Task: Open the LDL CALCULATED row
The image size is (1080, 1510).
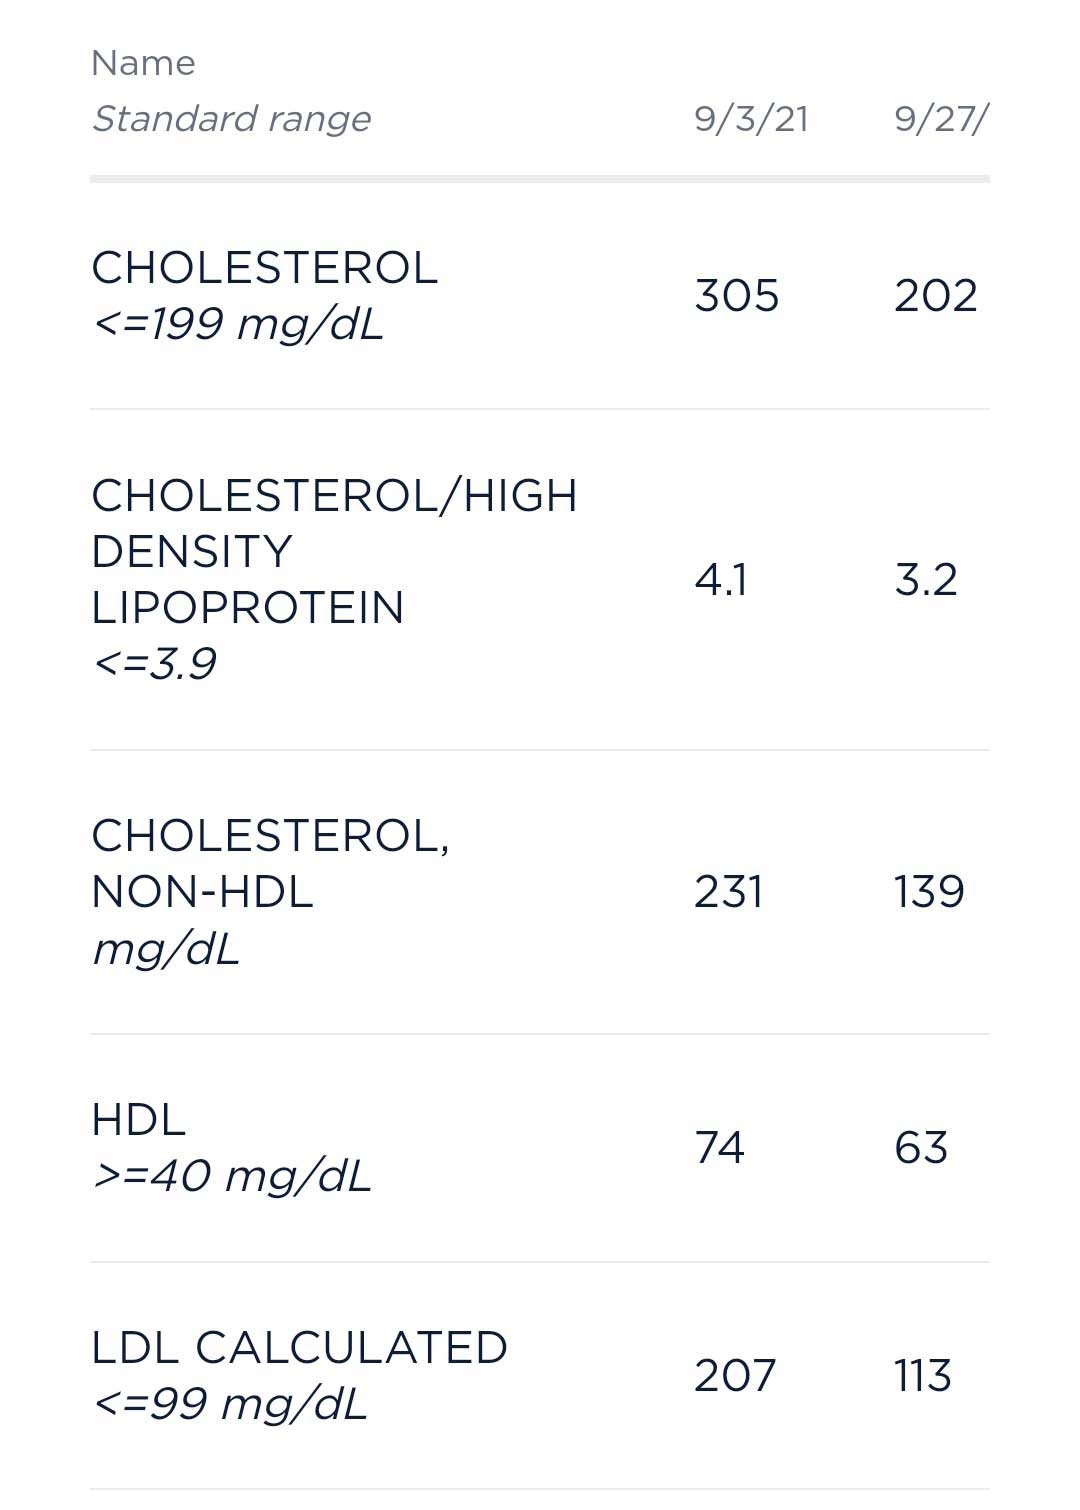Action: coord(299,1348)
